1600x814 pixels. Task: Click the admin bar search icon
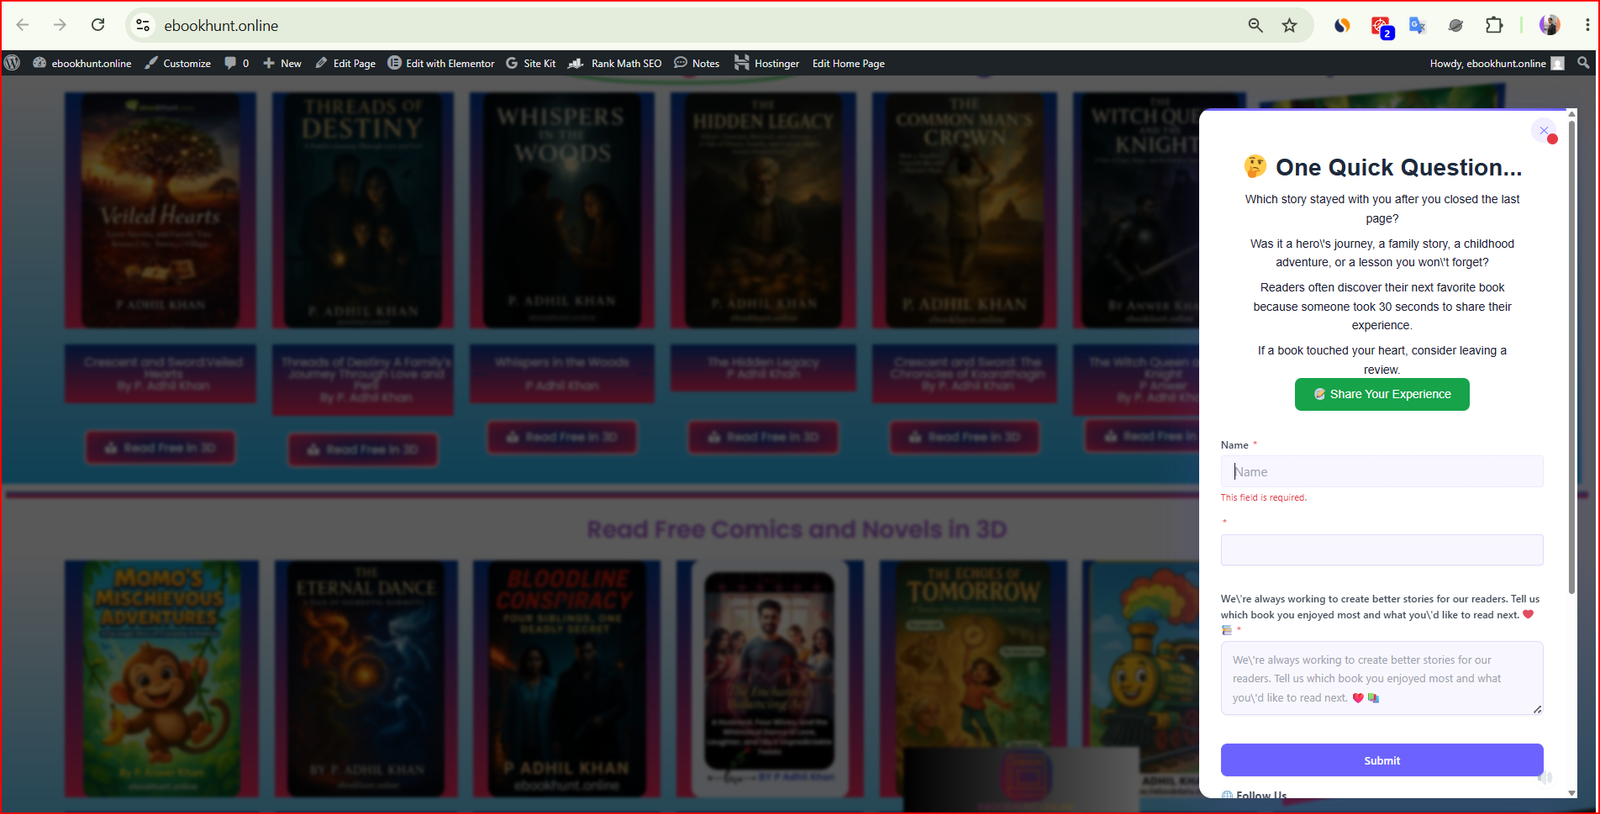coord(1583,63)
